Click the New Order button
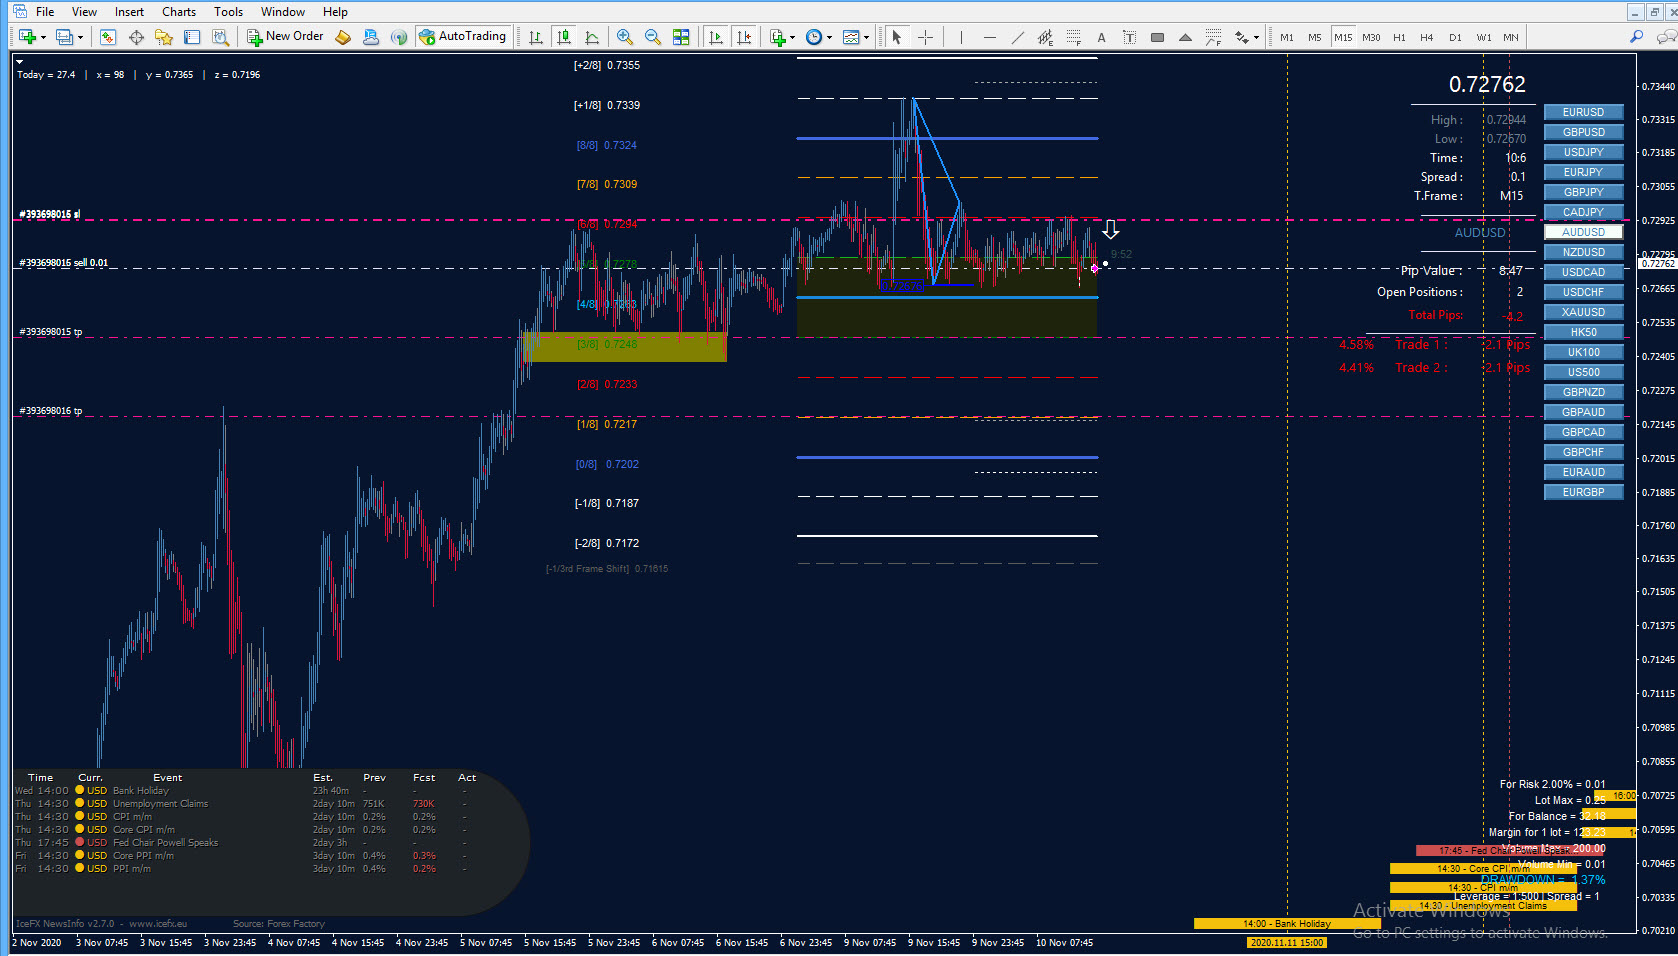 click(285, 36)
